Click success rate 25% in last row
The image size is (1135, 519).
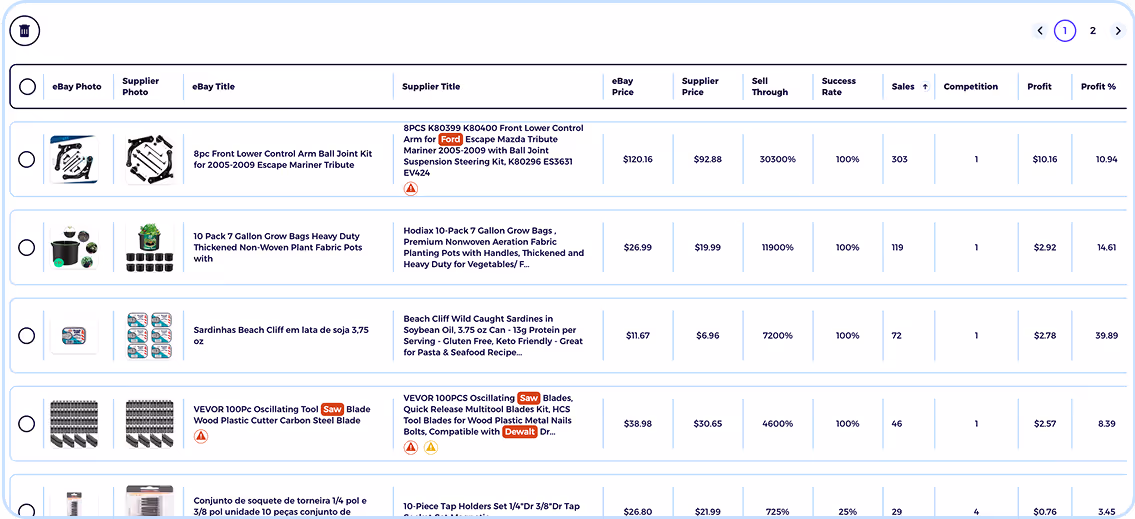[x=848, y=512]
